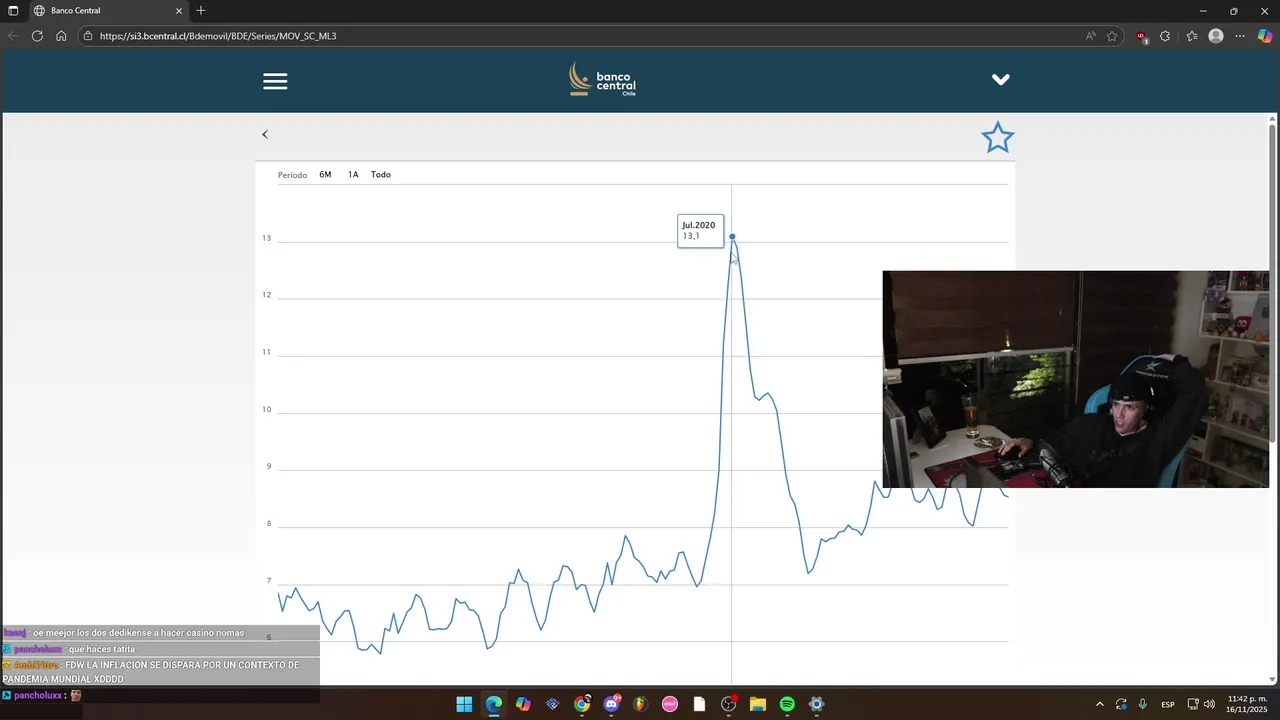
Task: Go back using the left arrow chevron
Action: 265,134
